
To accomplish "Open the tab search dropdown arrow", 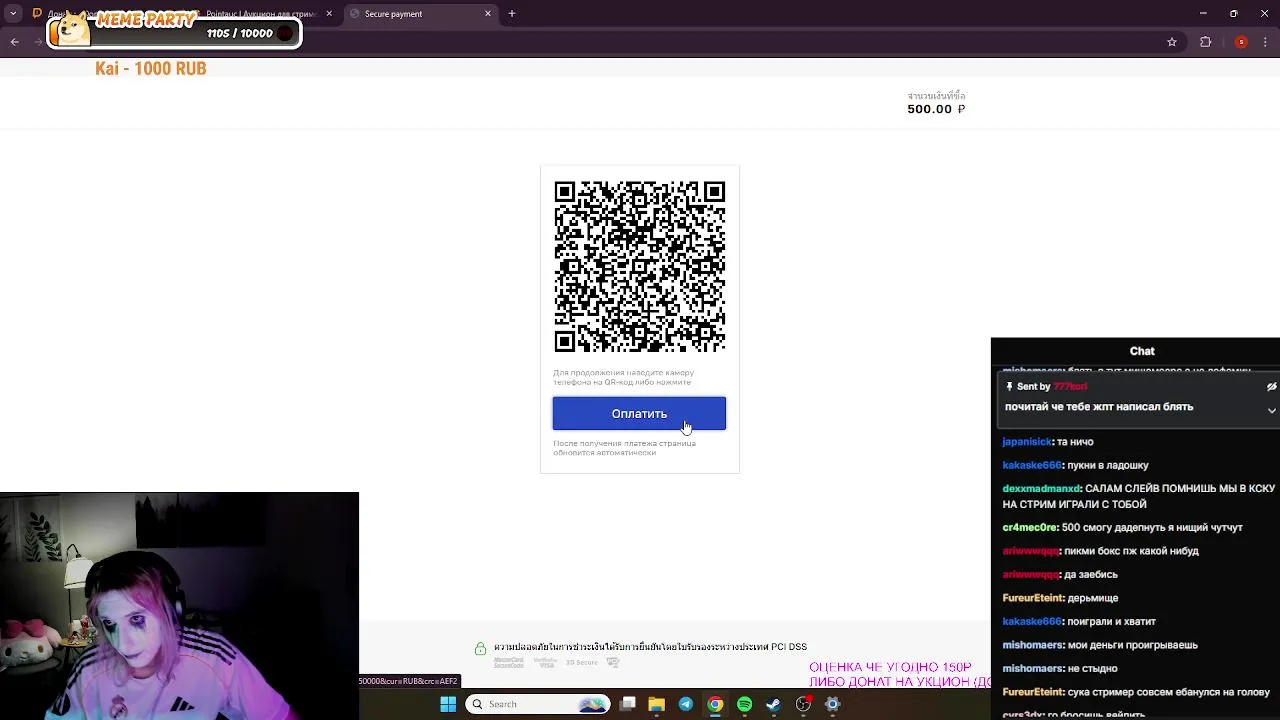I will 13,13.
